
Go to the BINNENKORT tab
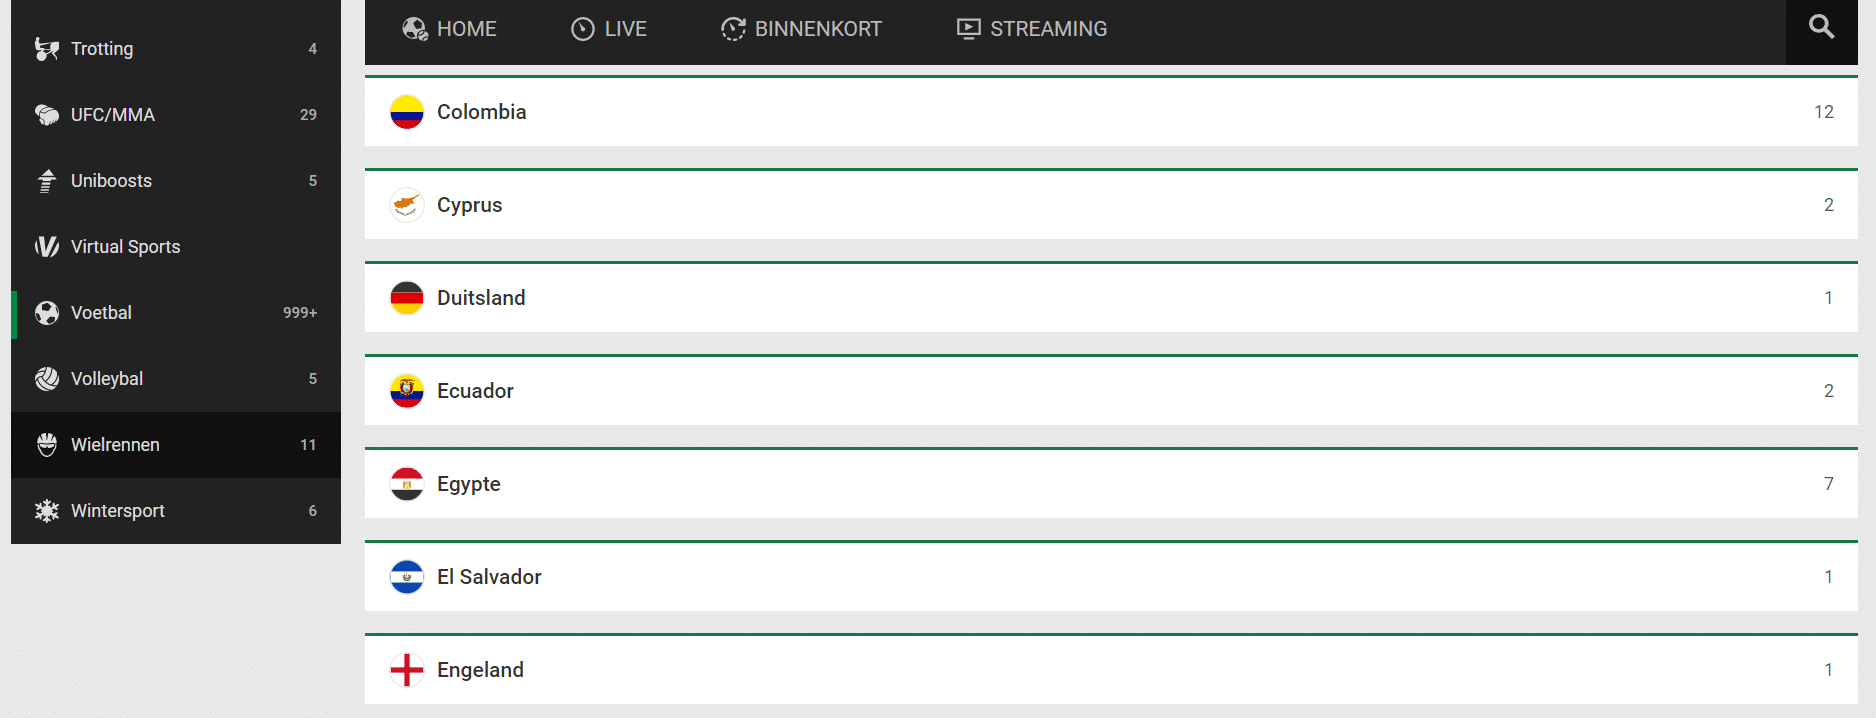(802, 29)
